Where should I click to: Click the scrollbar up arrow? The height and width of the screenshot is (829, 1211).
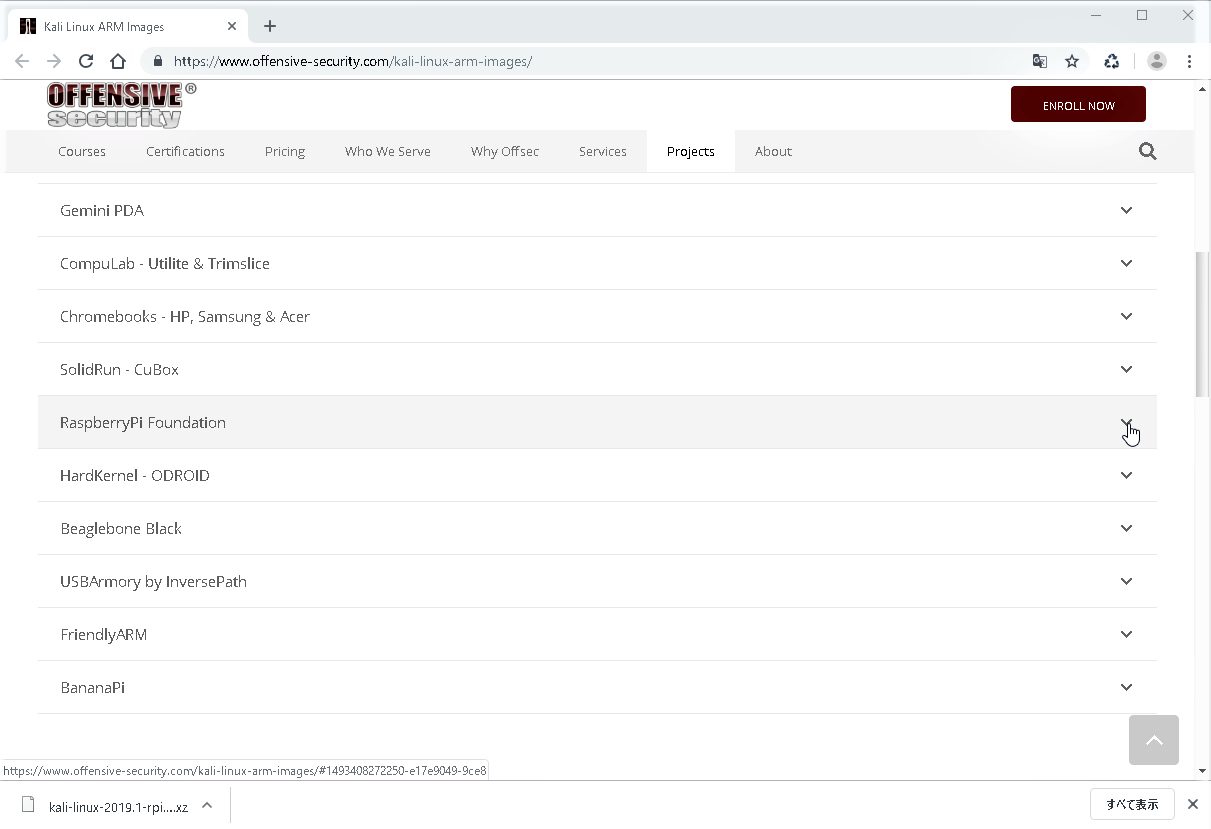(x=1202, y=89)
